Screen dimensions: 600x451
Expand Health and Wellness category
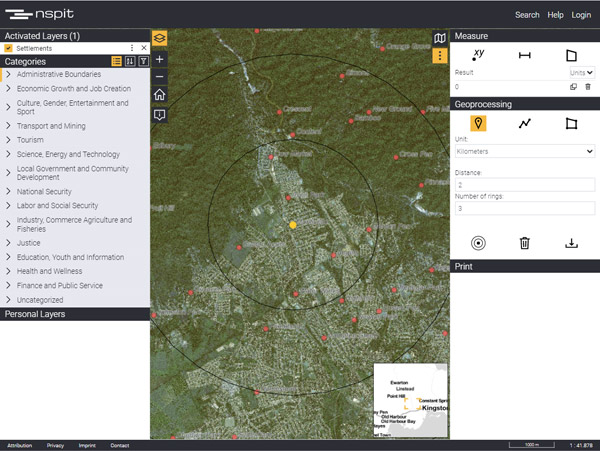click(8, 271)
